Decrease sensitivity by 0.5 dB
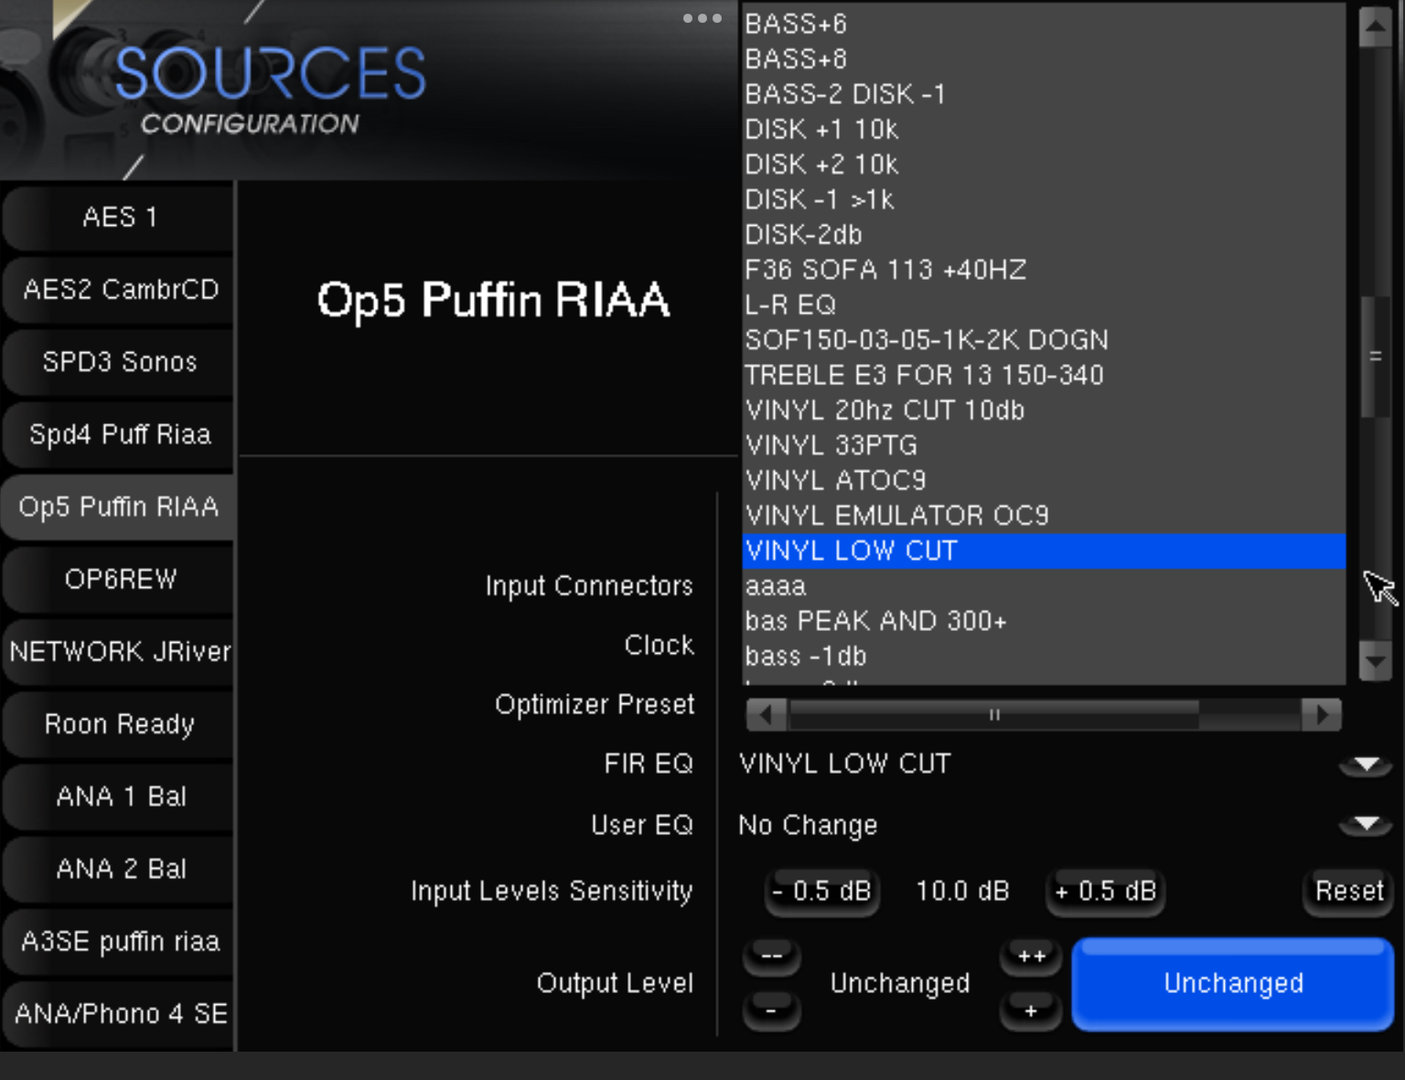This screenshot has height=1080, width=1405. [822, 891]
